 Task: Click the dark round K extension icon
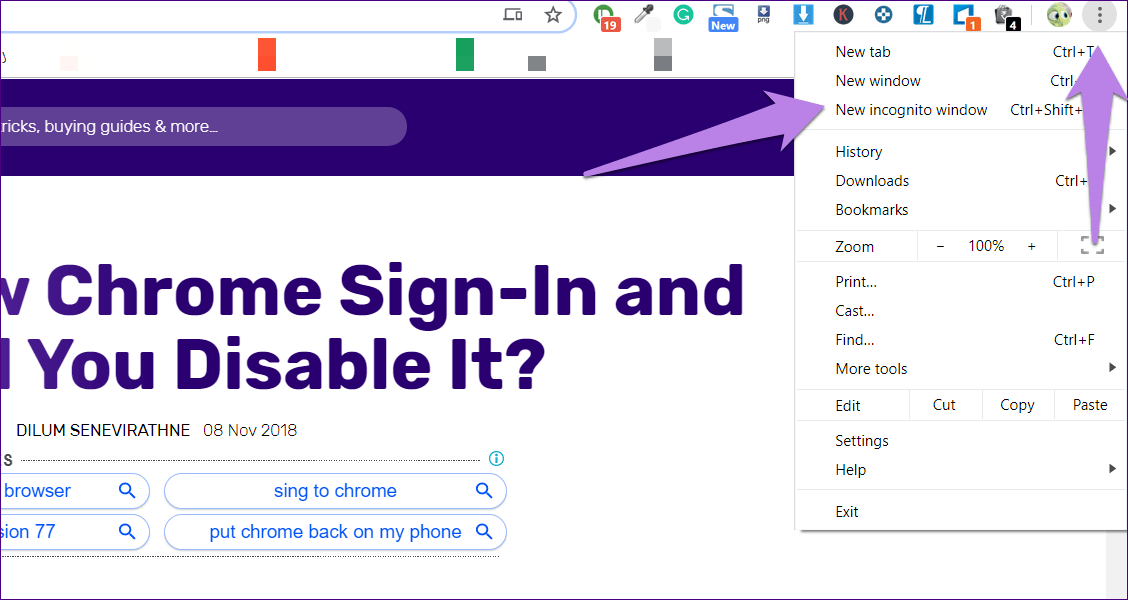point(843,14)
